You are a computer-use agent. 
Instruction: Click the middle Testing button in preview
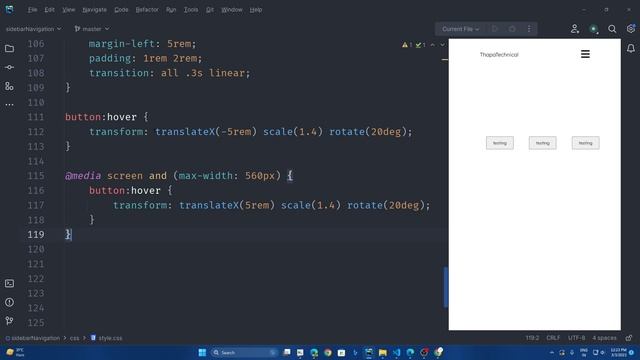coord(542,143)
